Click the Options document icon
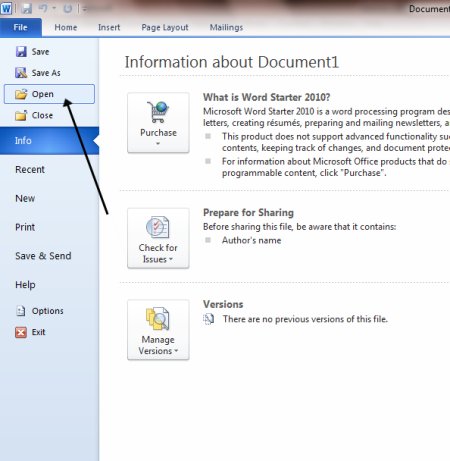 click(x=21, y=311)
